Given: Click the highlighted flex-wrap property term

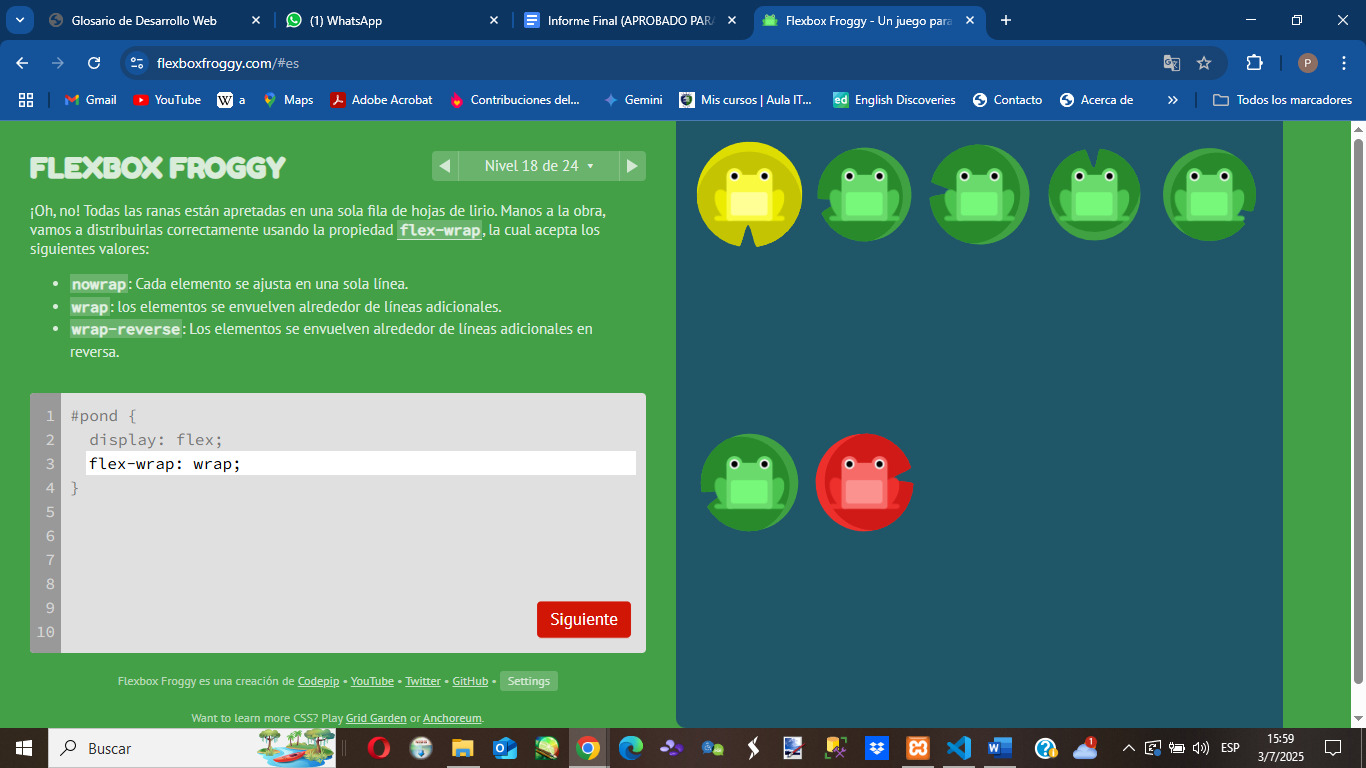Looking at the screenshot, I should pyautogui.click(x=439, y=230).
